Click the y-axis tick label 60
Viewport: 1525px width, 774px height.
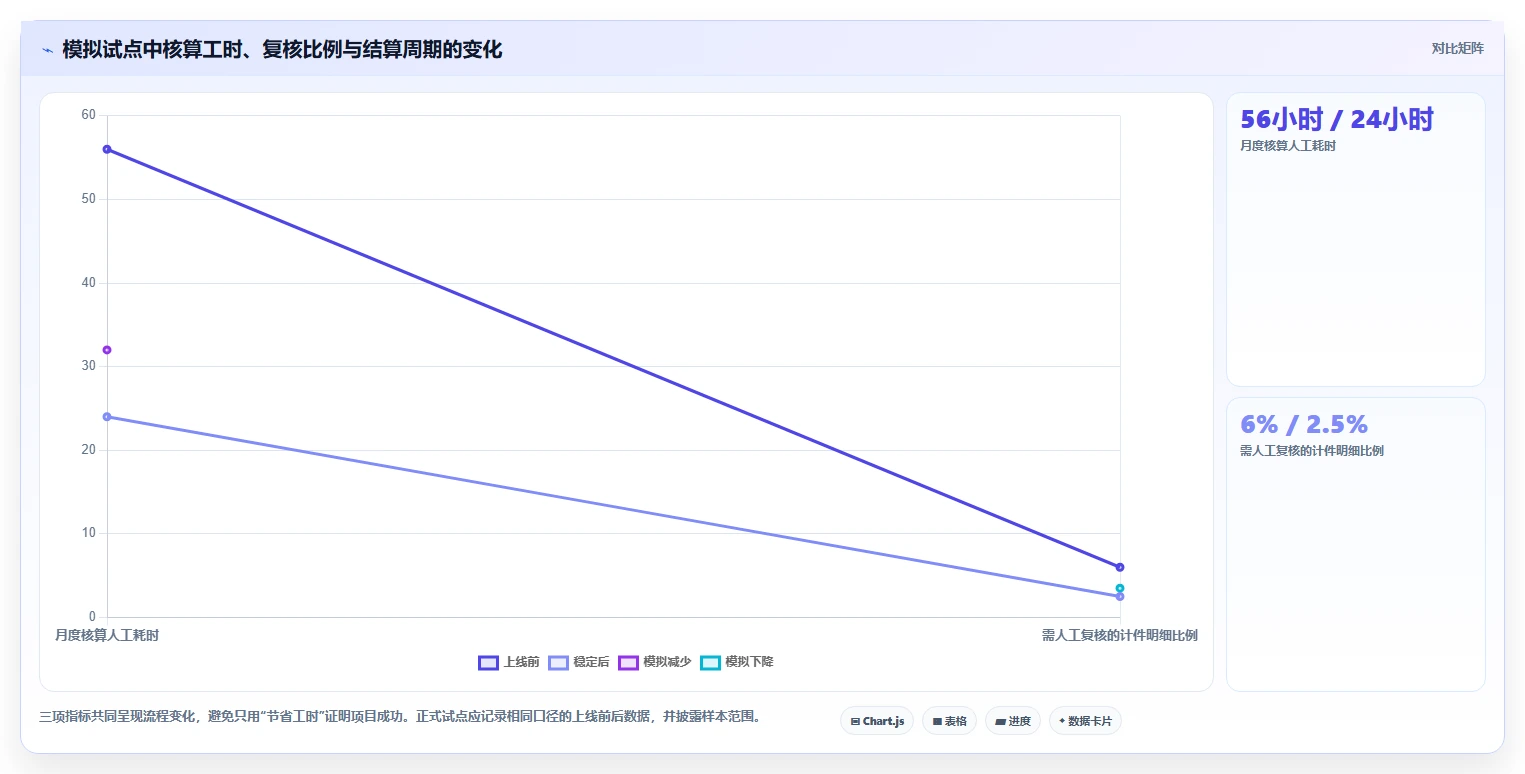(88, 115)
